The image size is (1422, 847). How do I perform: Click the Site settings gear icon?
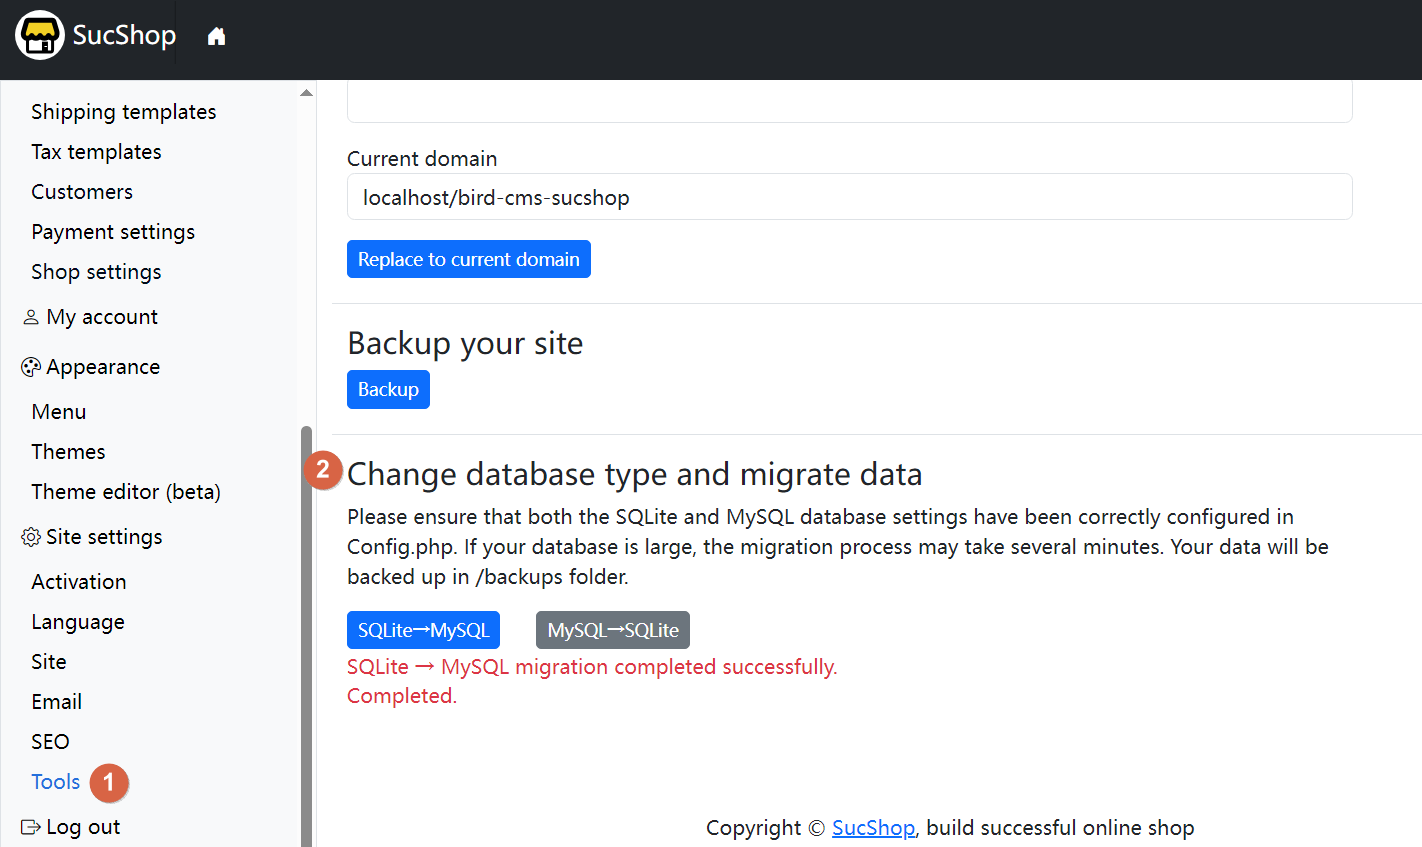click(x=31, y=537)
